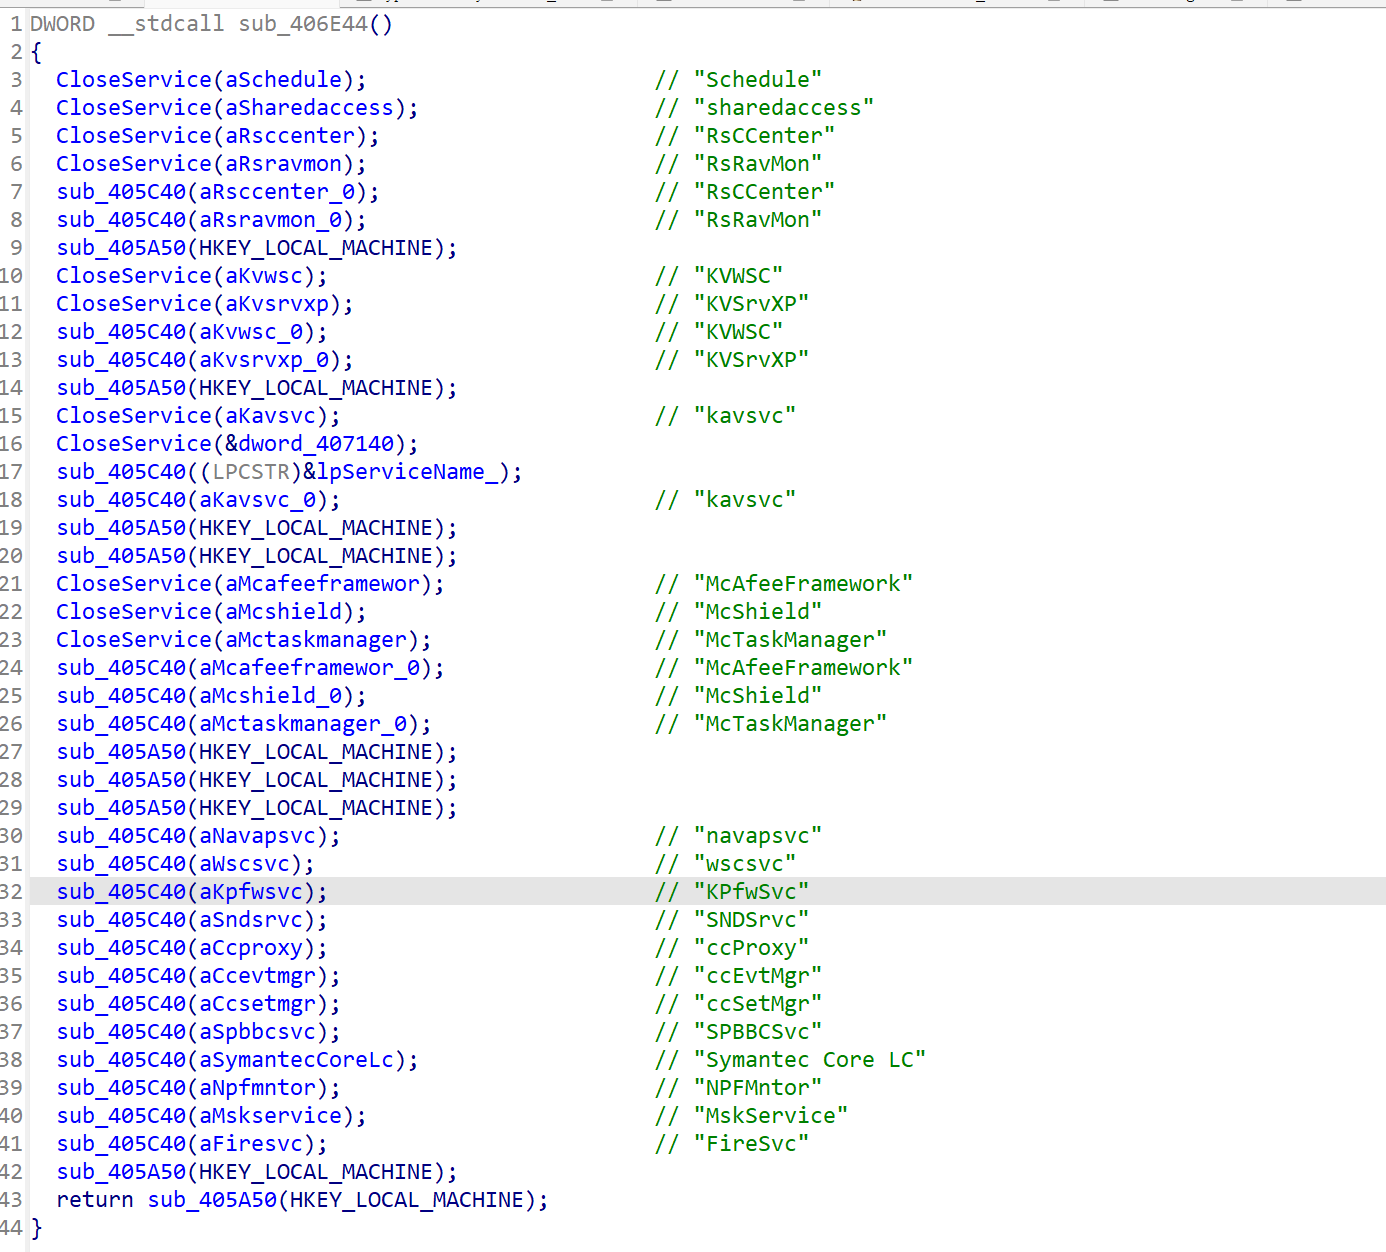This screenshot has width=1386, height=1252.
Task: Select the aRsccenter_0 argument
Action: pyautogui.click(x=278, y=191)
